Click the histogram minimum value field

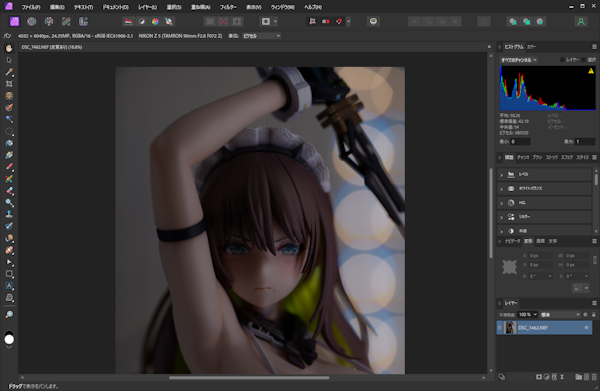click(520, 142)
